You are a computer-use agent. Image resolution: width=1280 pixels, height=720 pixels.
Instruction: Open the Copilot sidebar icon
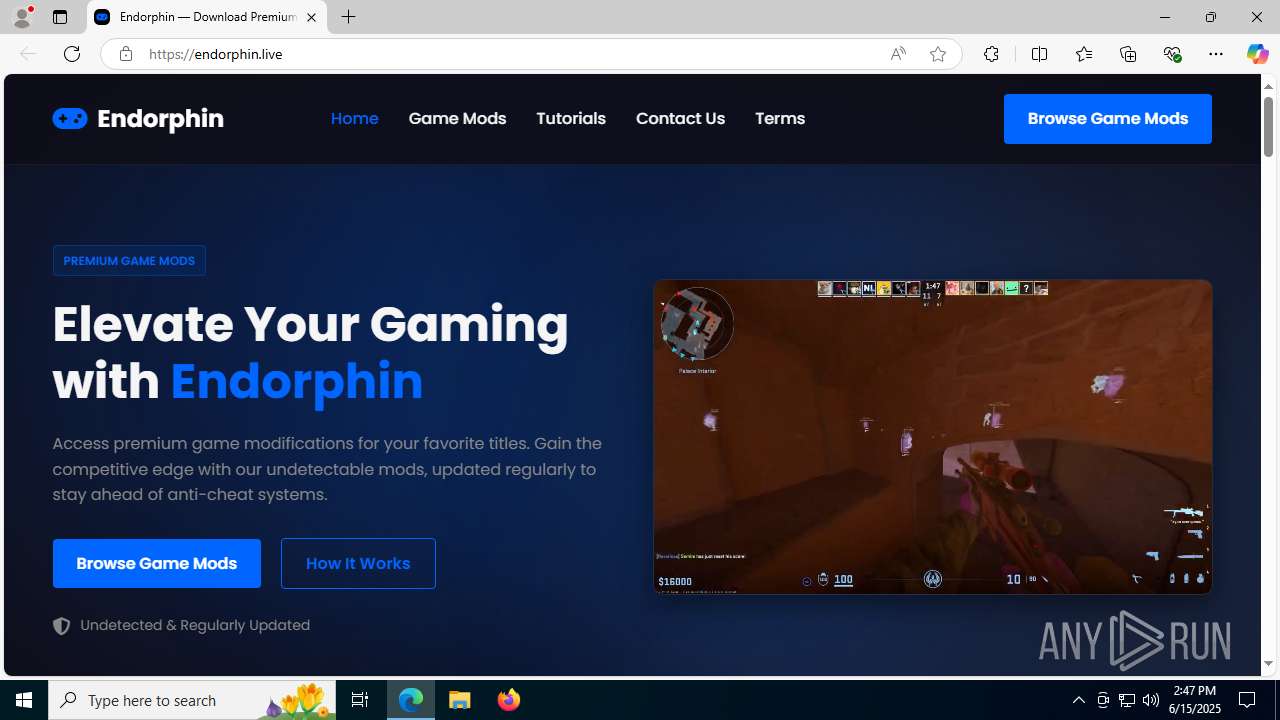point(1257,54)
